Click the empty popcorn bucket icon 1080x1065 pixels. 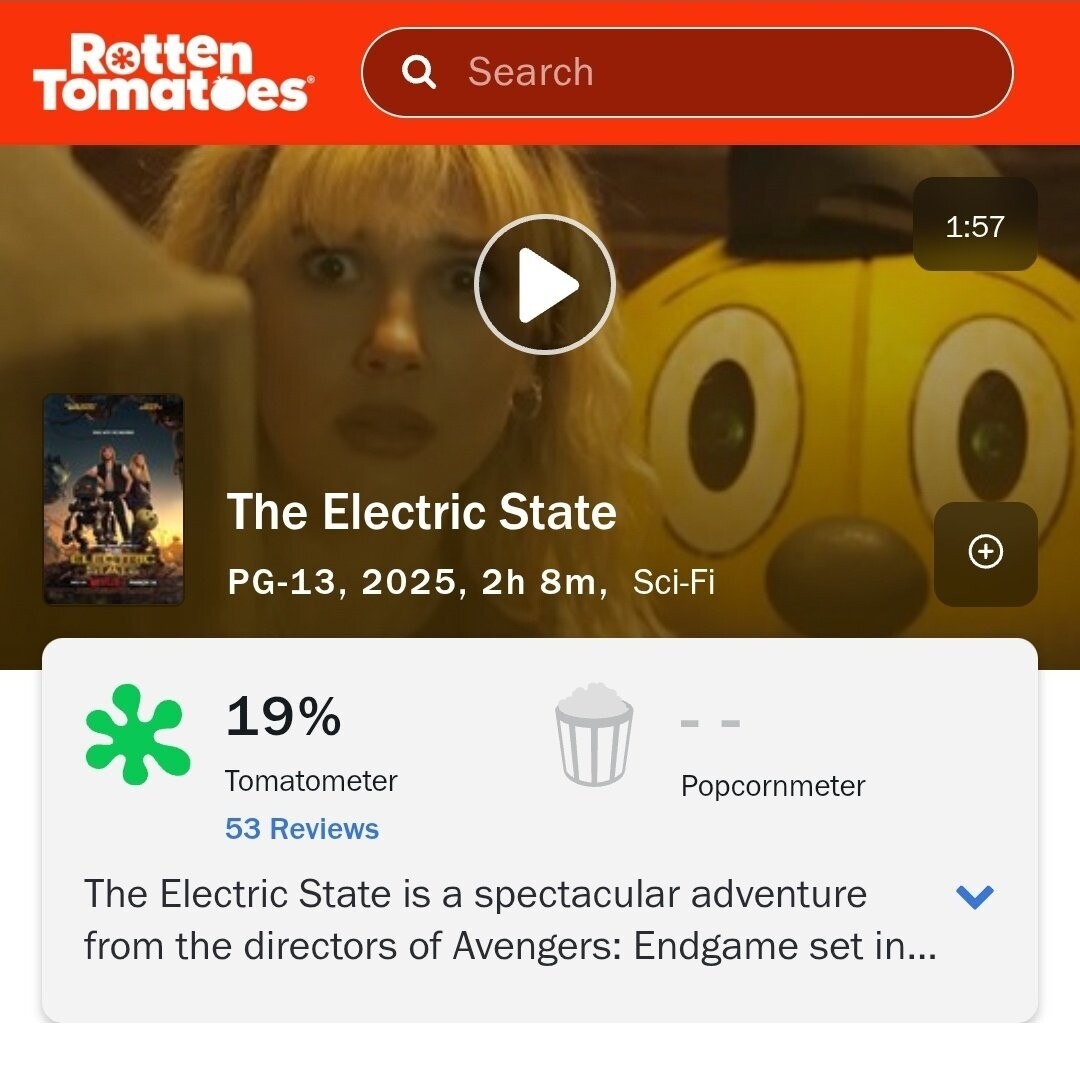[594, 734]
